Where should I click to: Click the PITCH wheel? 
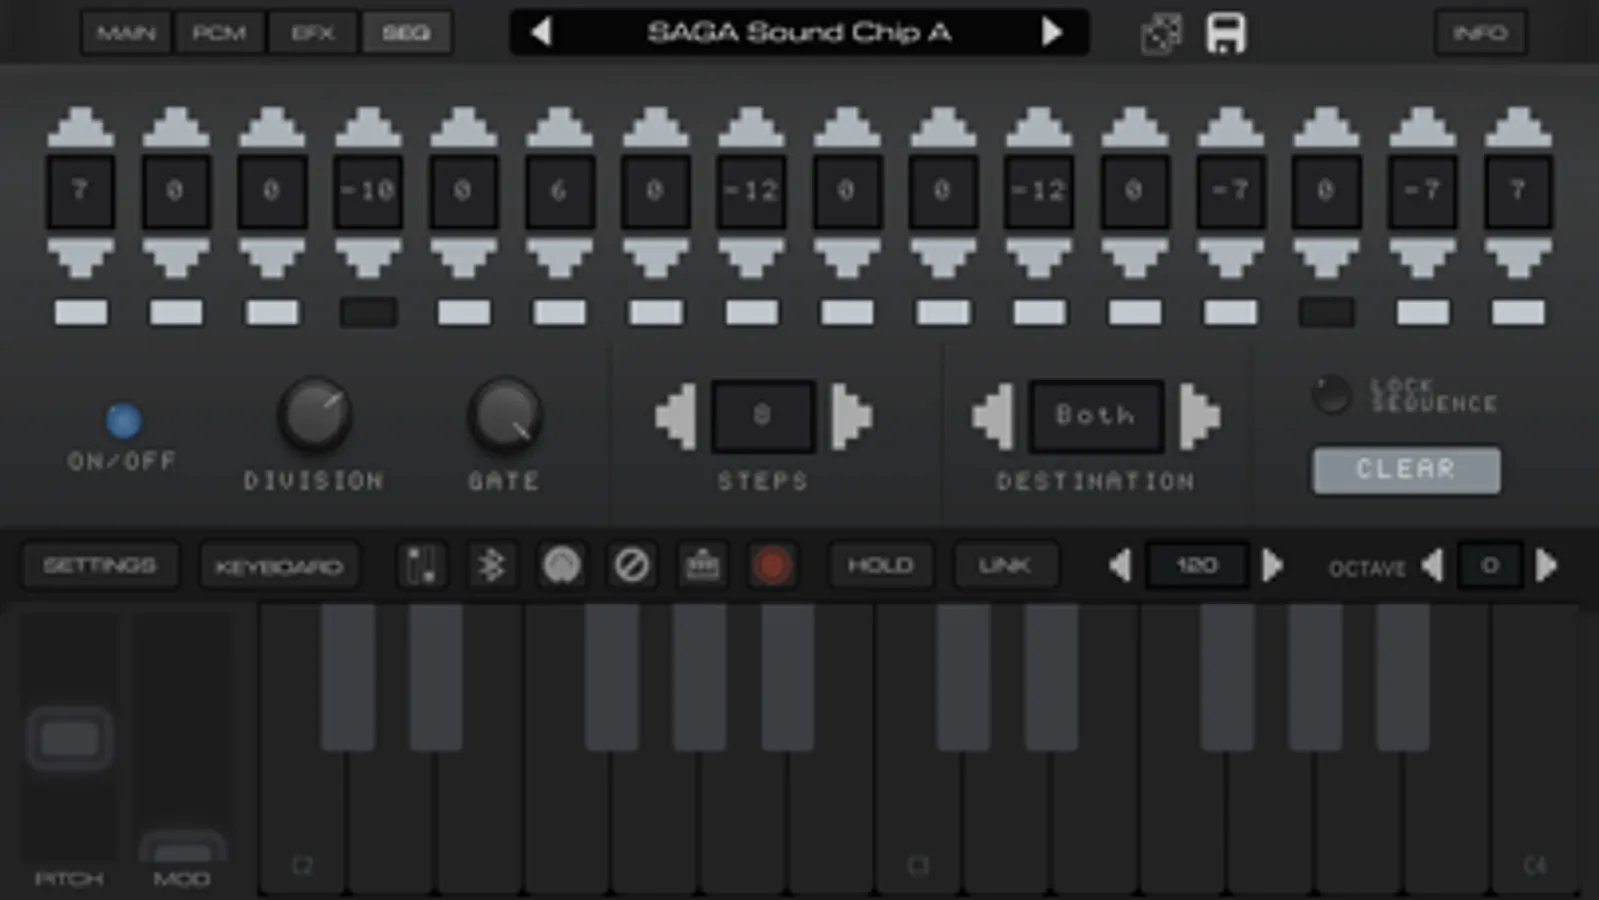click(x=69, y=738)
